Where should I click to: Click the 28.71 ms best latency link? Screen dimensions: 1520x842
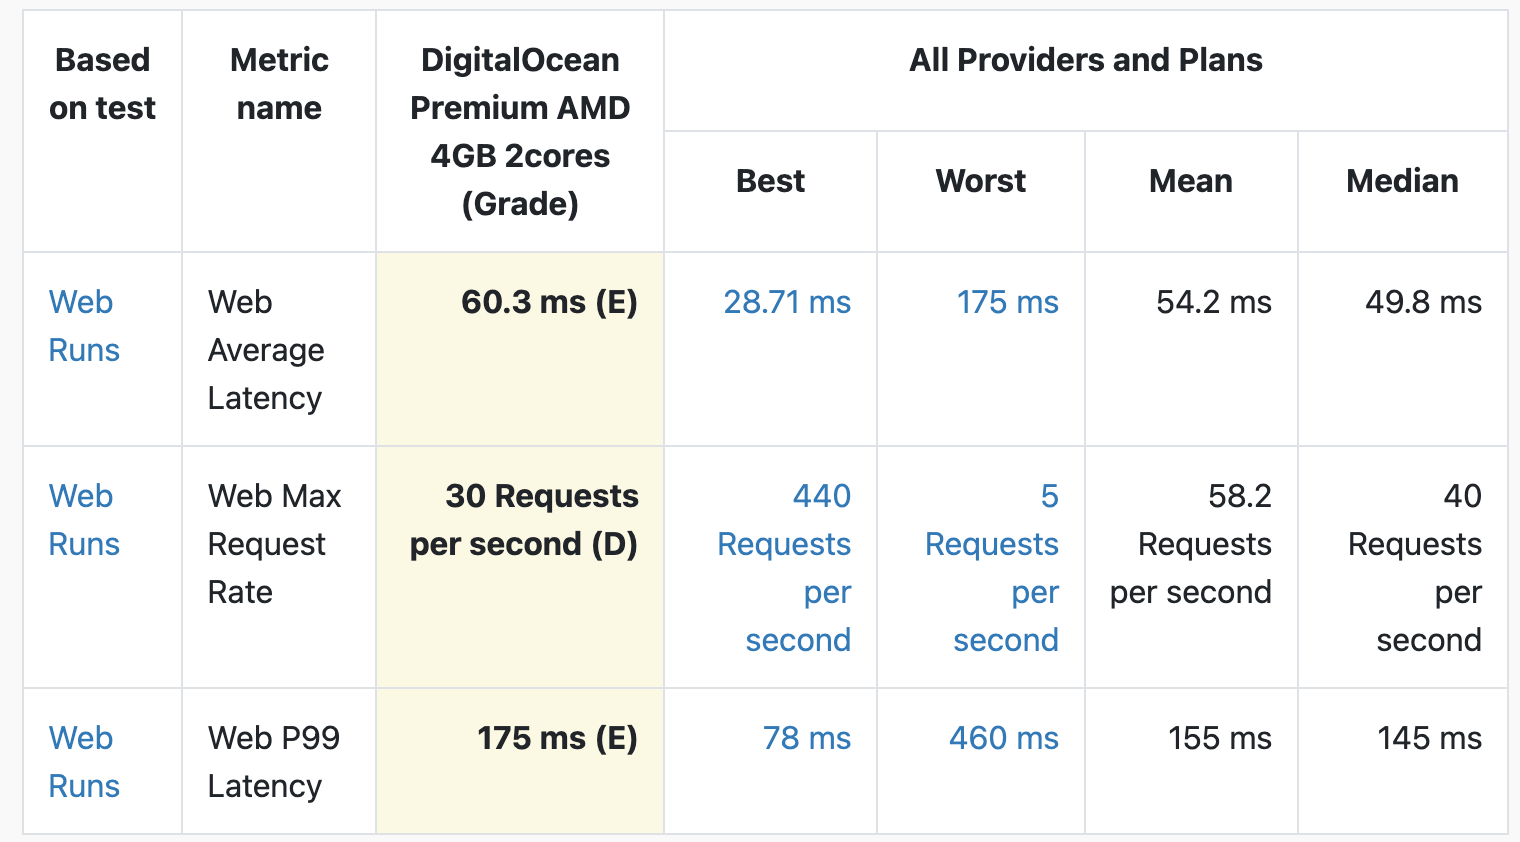pos(787,302)
